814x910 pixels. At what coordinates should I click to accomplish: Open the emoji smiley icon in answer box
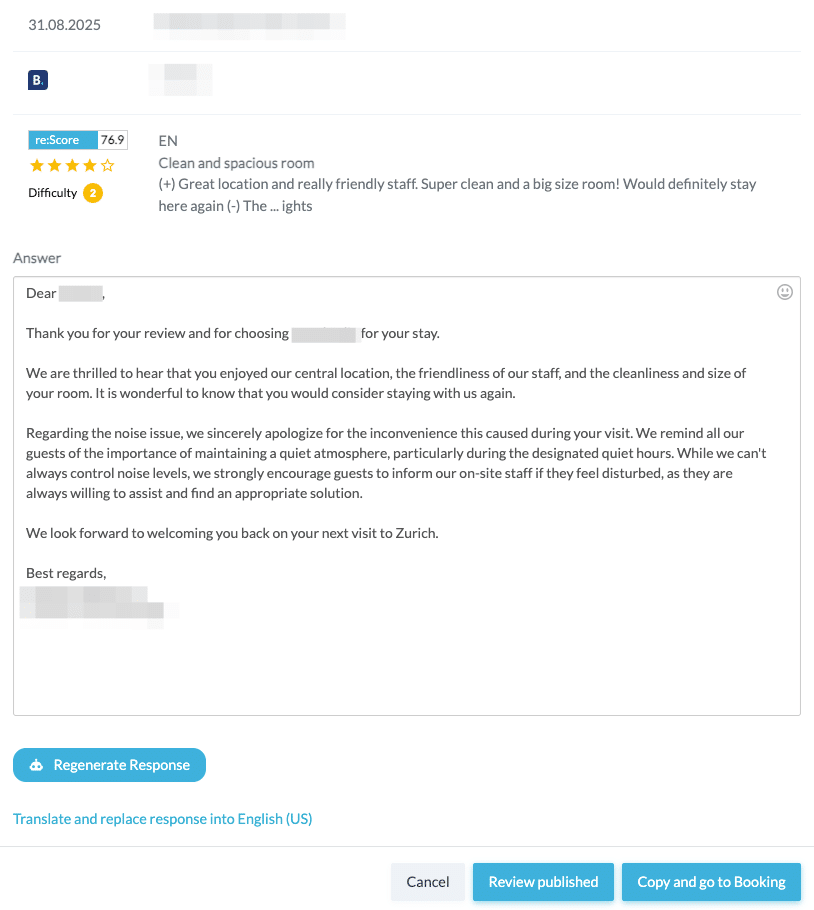(785, 291)
